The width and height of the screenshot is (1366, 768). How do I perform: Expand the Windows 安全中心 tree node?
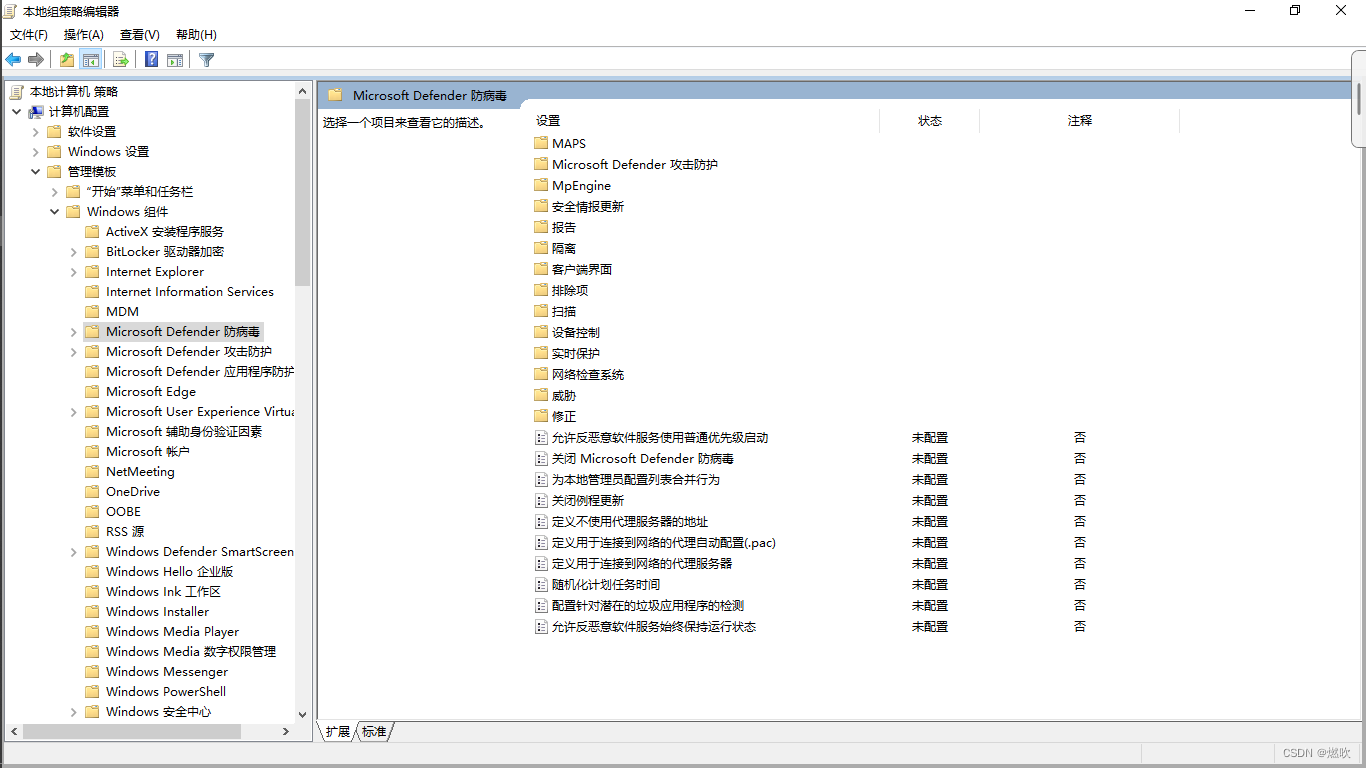(74, 711)
